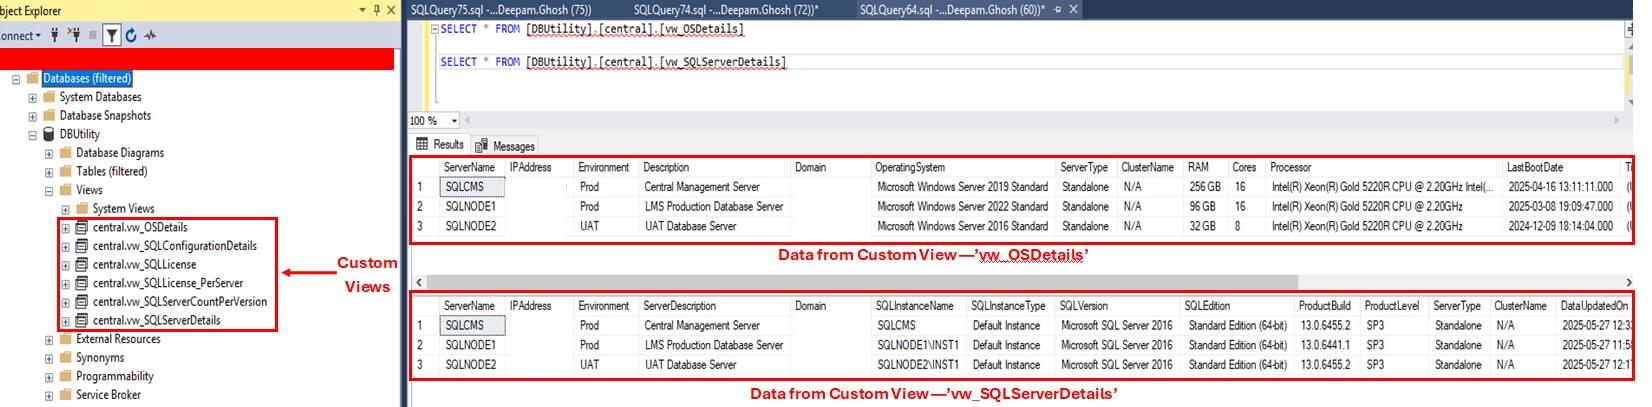The image size is (1652, 407).
Task: Select the Databases (filtered) tree item
Action: point(86,78)
